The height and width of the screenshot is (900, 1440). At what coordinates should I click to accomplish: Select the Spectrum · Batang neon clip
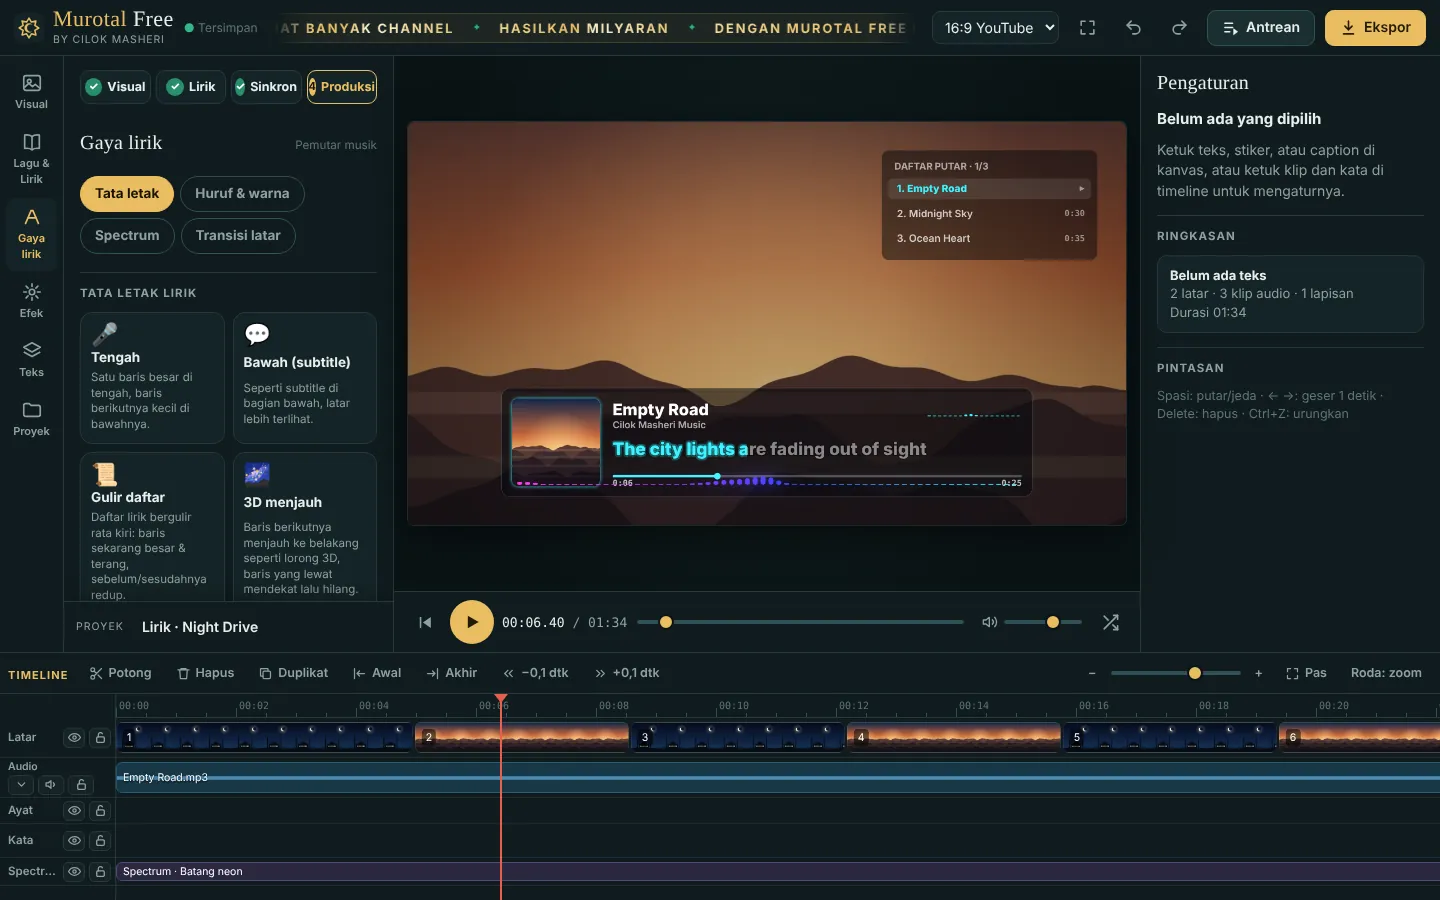point(778,871)
